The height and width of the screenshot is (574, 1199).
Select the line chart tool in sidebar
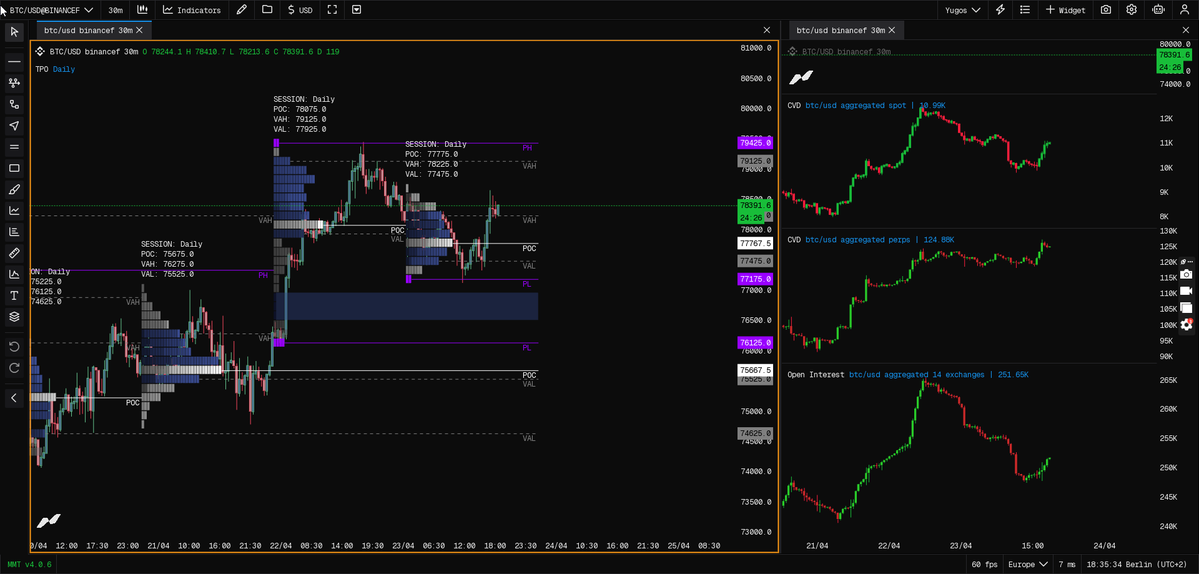tap(14, 210)
